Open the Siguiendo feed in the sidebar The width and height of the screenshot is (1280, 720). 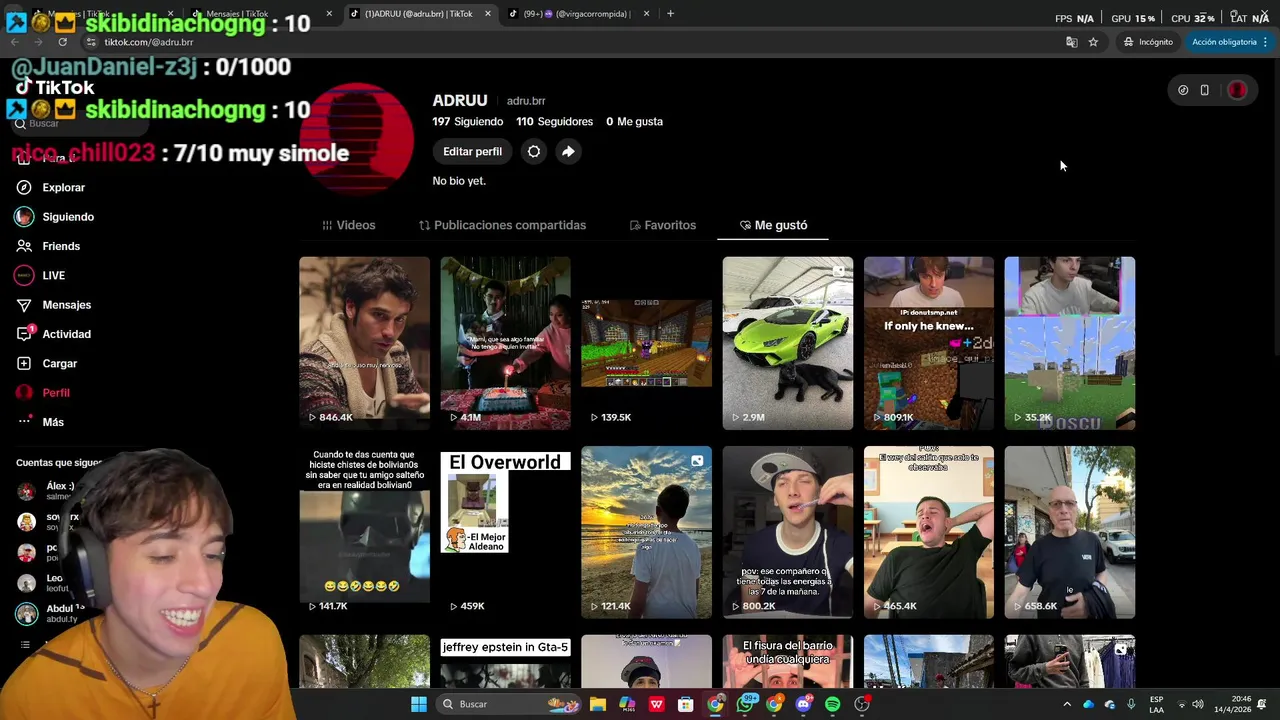click(x=55, y=217)
